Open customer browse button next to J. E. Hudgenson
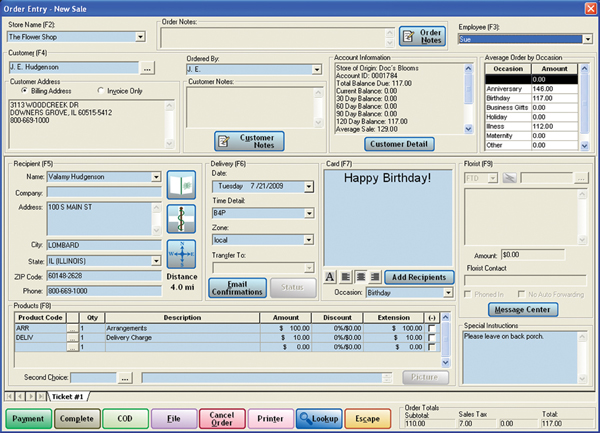The image size is (600, 433). [x=147, y=68]
